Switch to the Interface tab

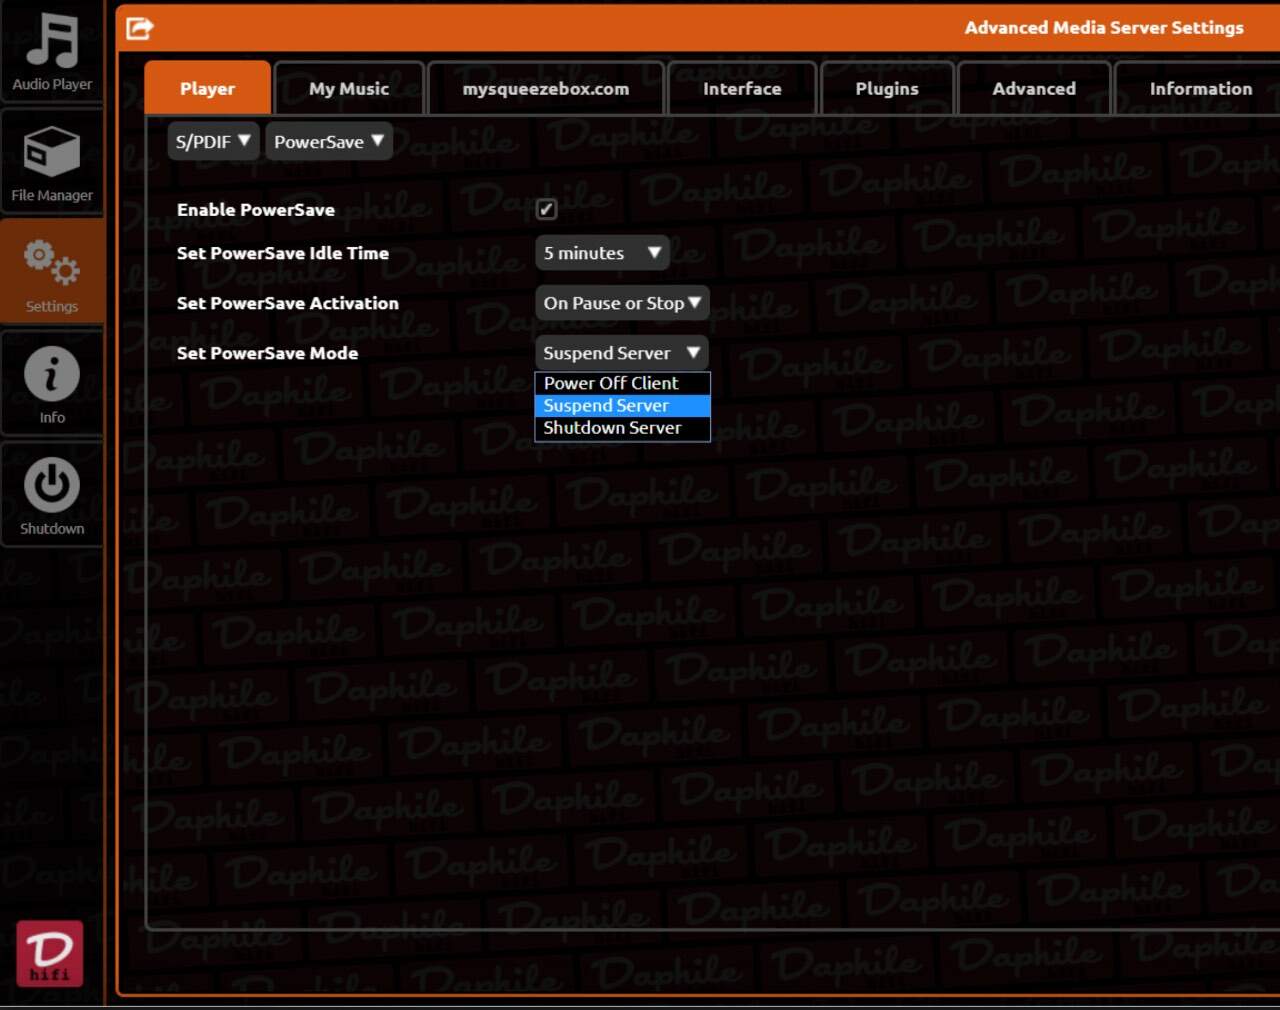742,88
